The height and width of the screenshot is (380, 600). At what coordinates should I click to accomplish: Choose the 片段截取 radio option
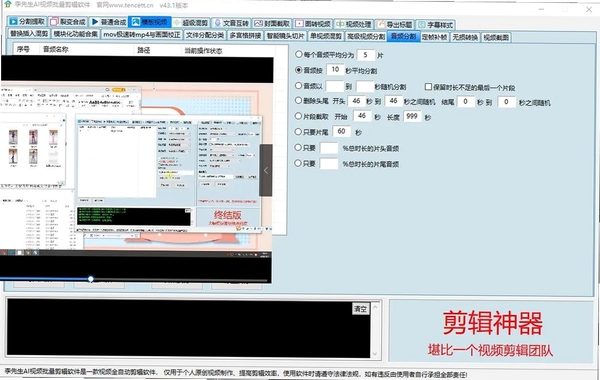298,116
